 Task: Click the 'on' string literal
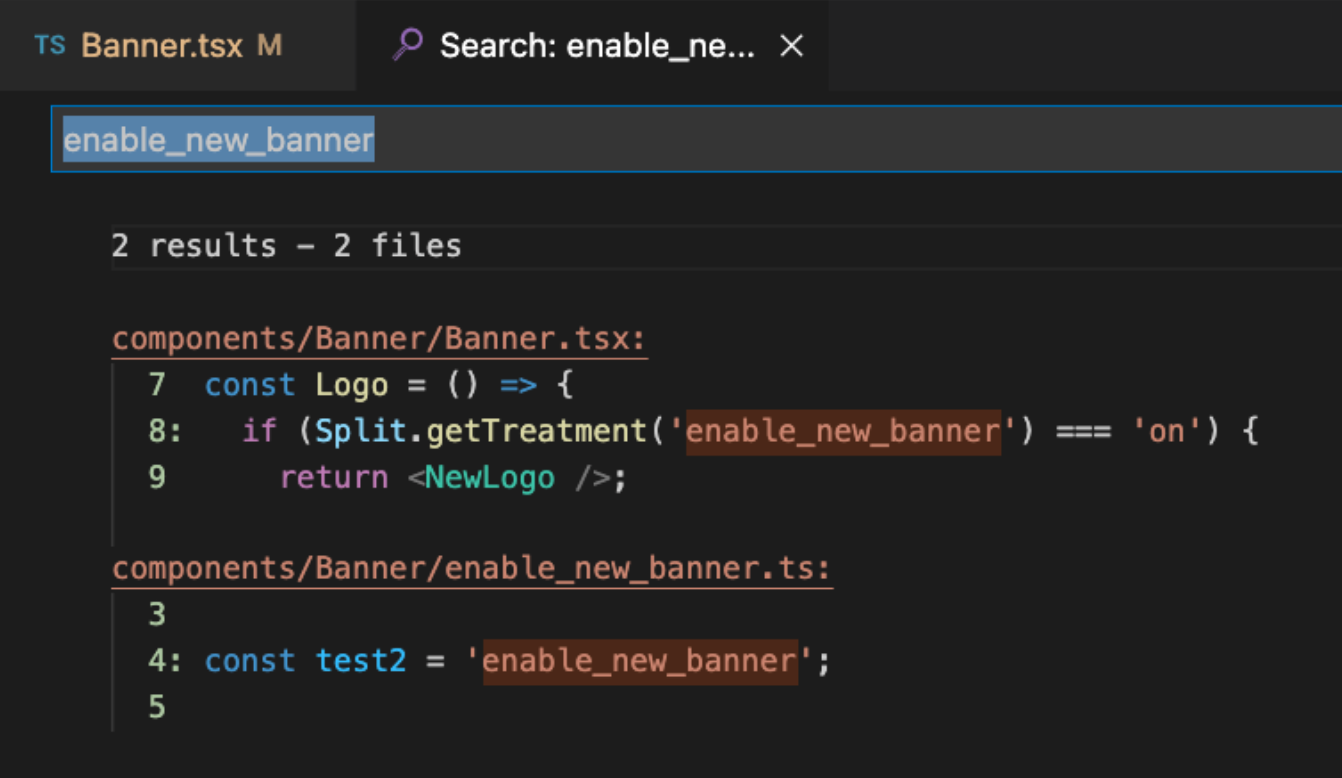point(1166,431)
